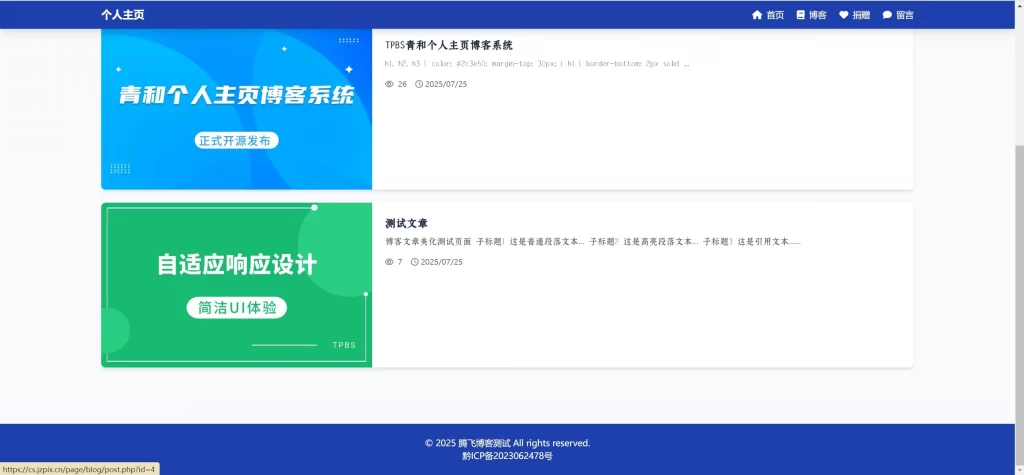
Task: Click the TPBS post CSS excerpt text
Action: (537, 64)
